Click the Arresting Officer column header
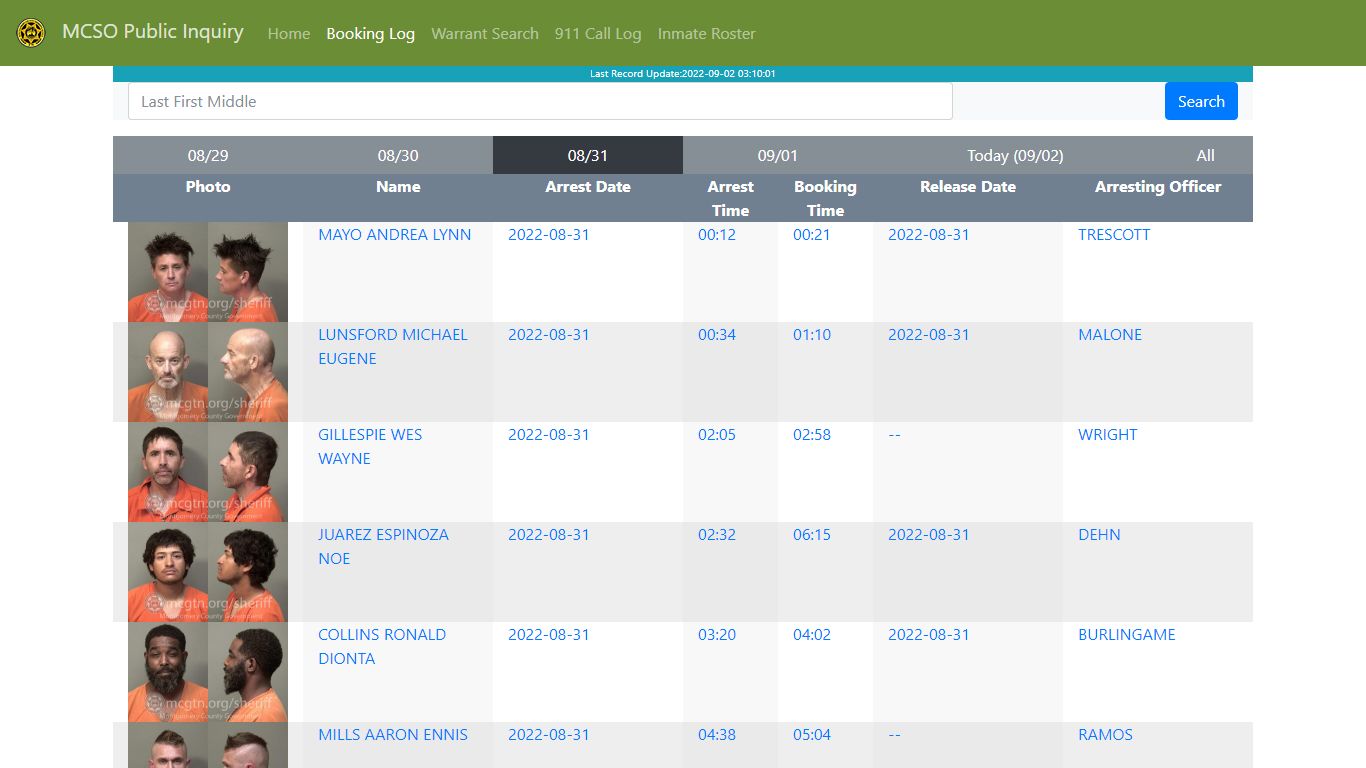The image size is (1366, 768). click(1158, 186)
